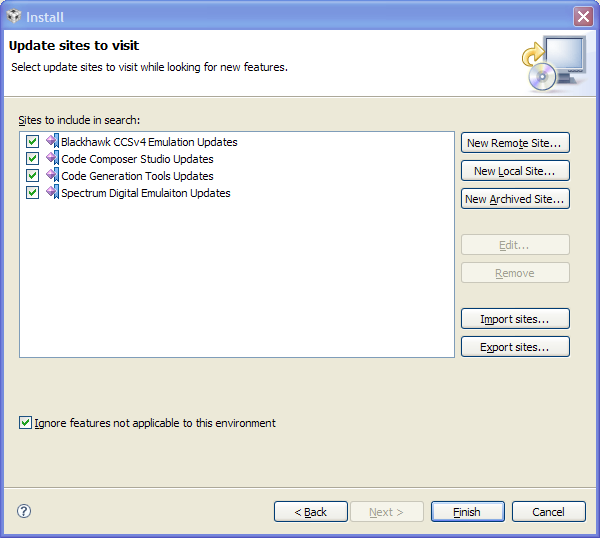Go back with the Back button
This screenshot has height=538, width=600.
(x=311, y=512)
